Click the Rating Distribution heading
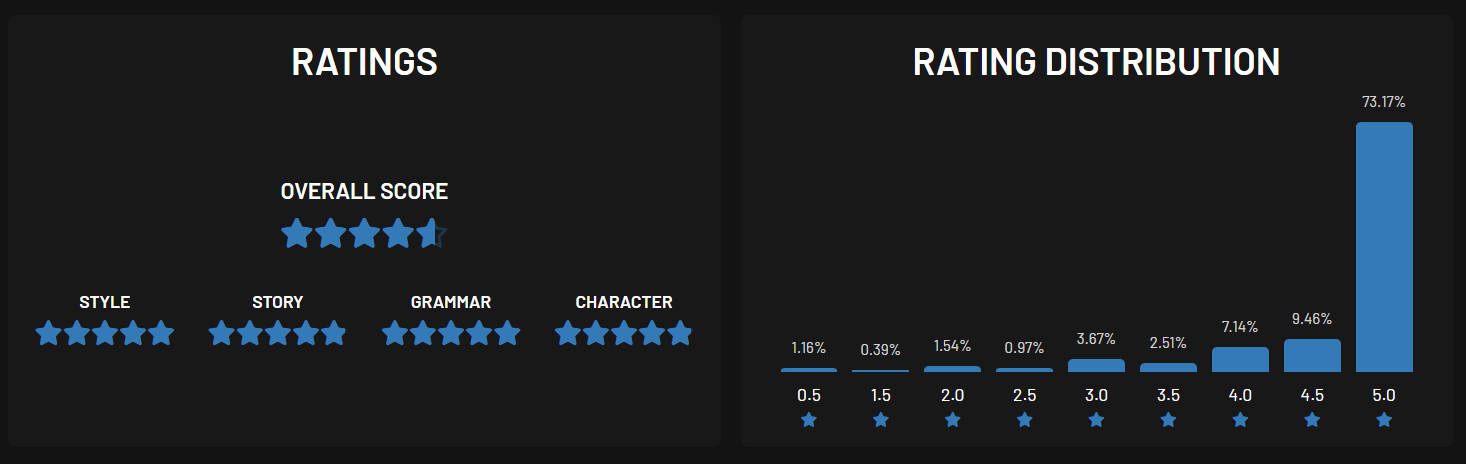The width and height of the screenshot is (1466, 464). (1096, 62)
